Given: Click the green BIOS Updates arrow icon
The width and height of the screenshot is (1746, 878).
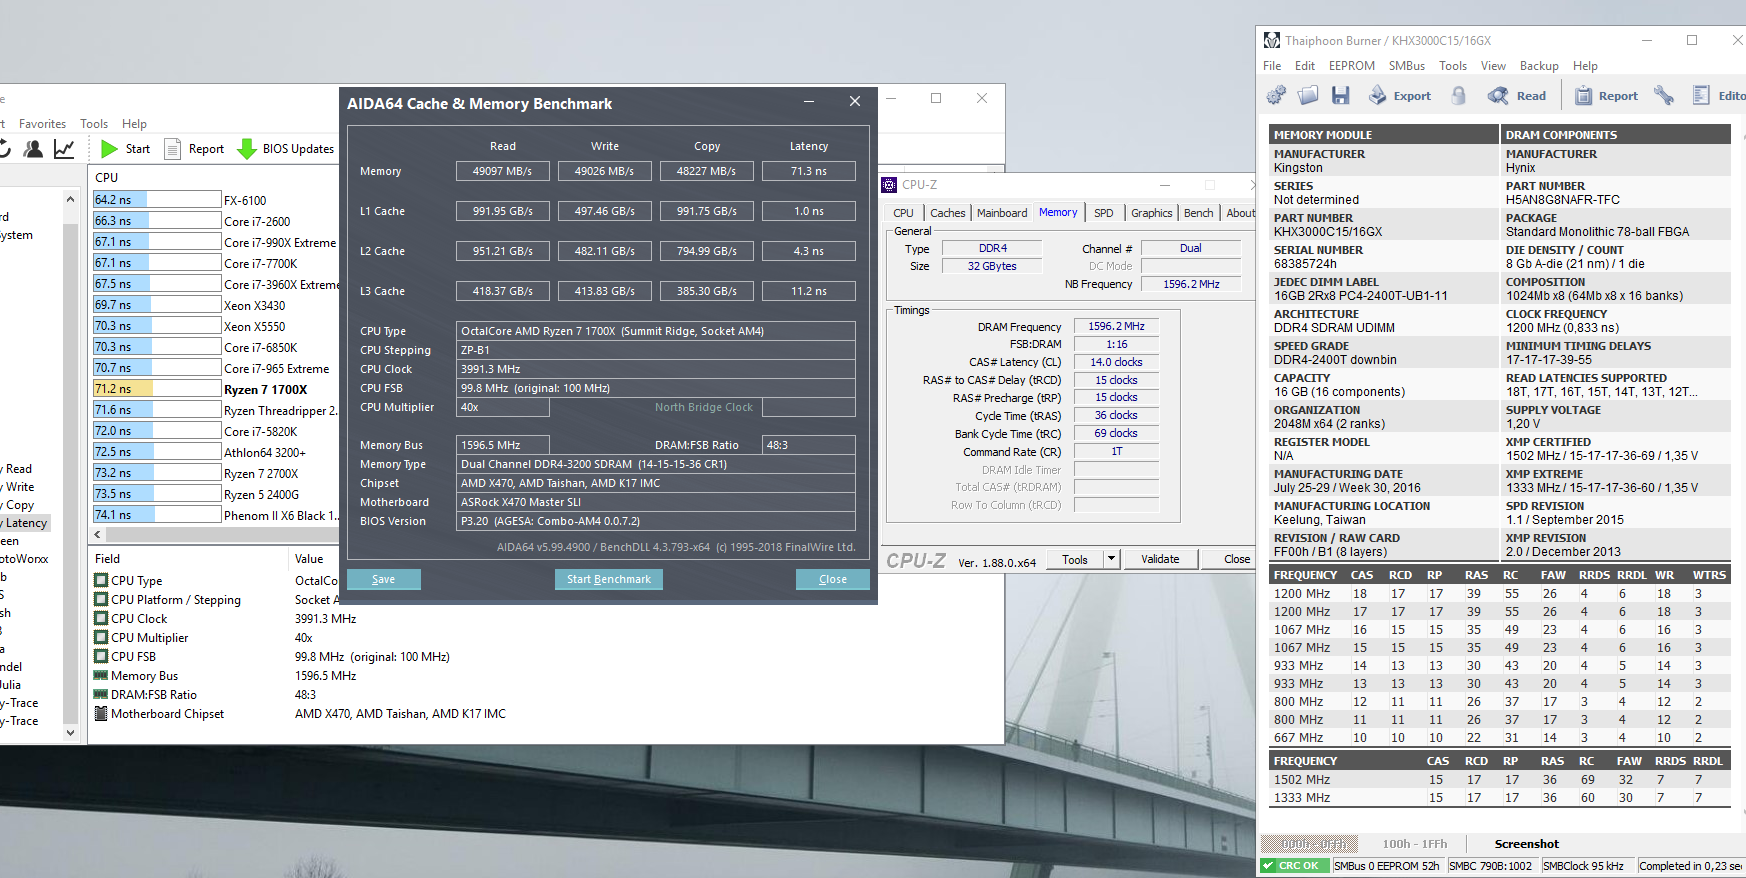Looking at the screenshot, I should tap(247, 149).
